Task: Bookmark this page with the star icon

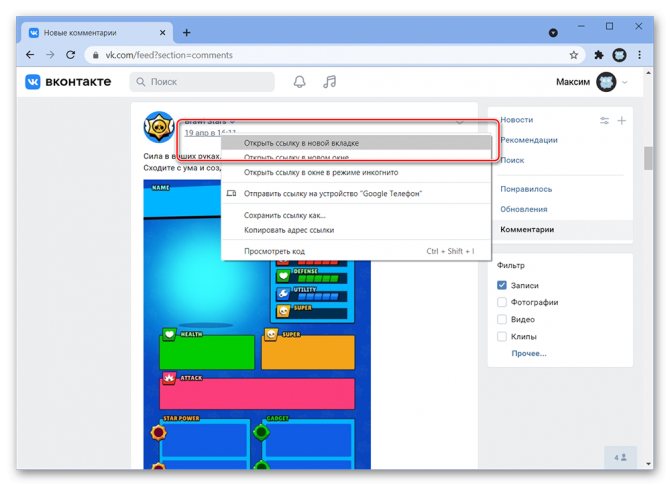Action: [573, 55]
